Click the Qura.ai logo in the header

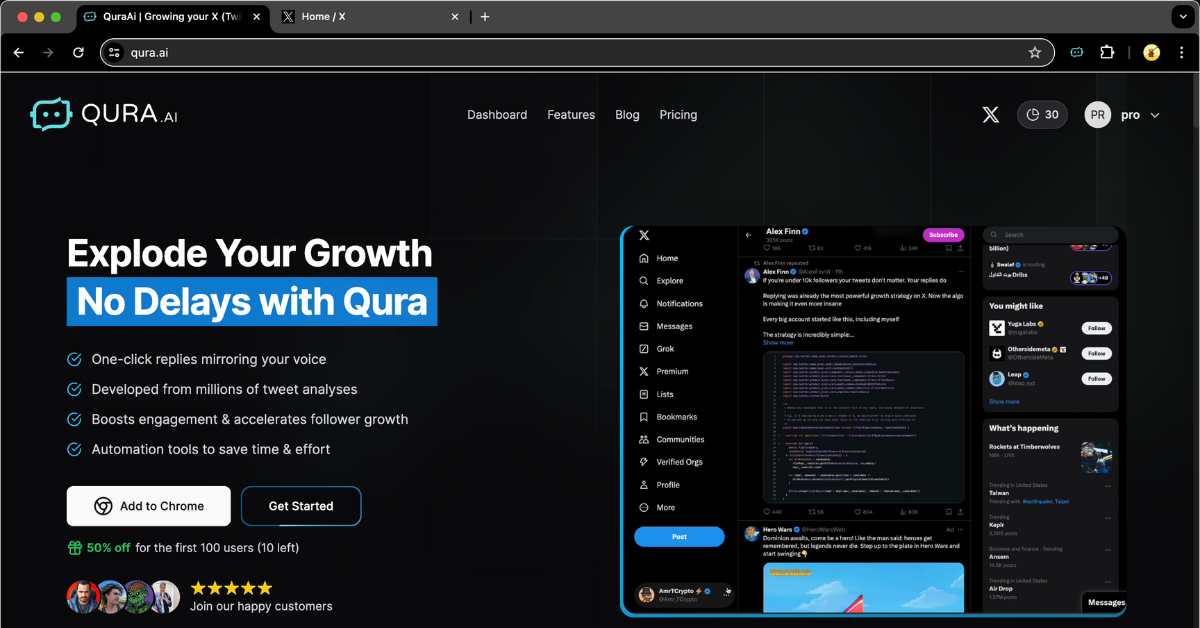[x=104, y=115]
